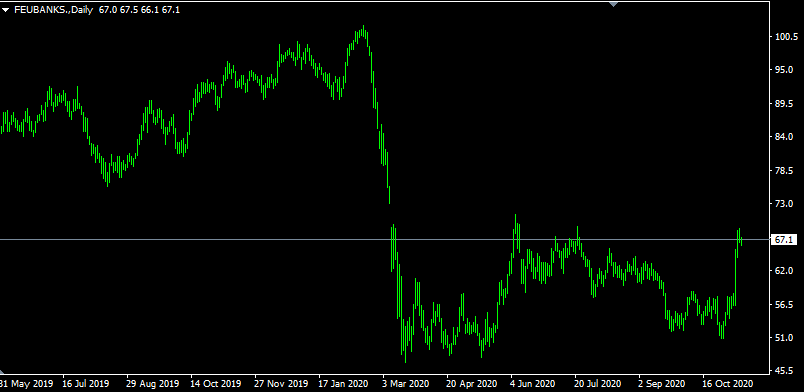Click the 78.5 price axis label
The height and width of the screenshot is (392, 804).
(x=785, y=170)
